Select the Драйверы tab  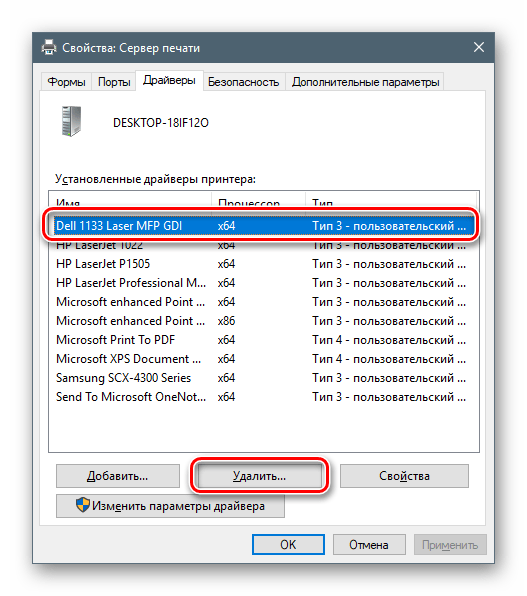[169, 80]
